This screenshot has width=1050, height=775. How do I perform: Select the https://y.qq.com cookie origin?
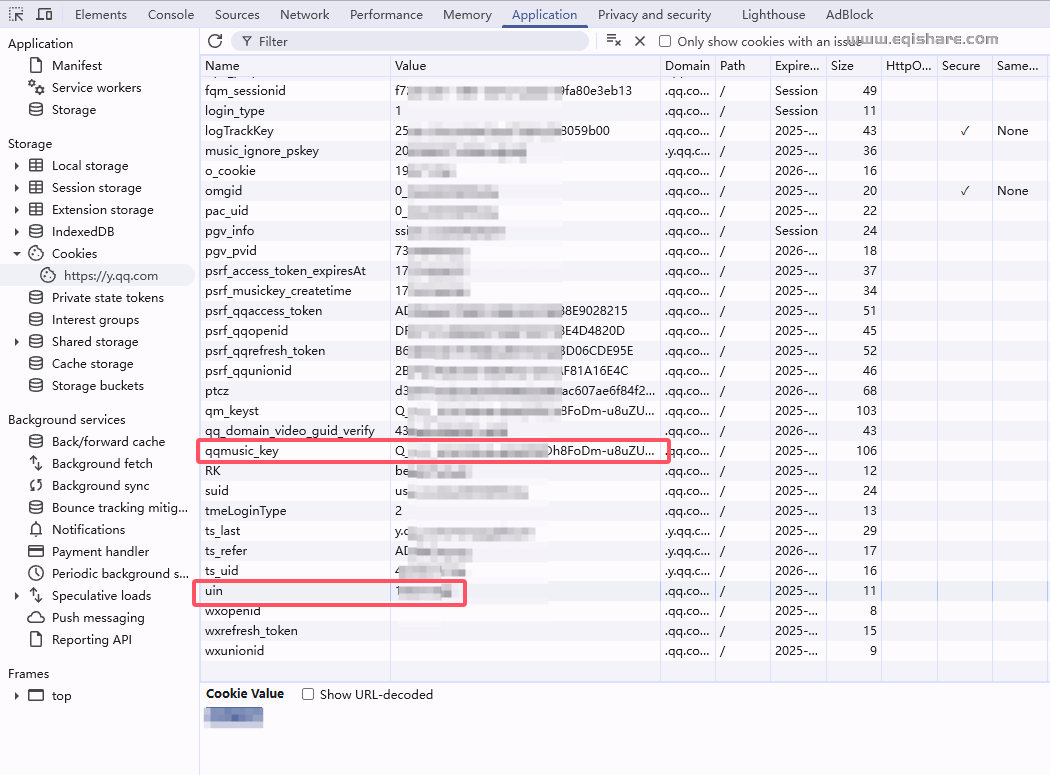point(110,276)
